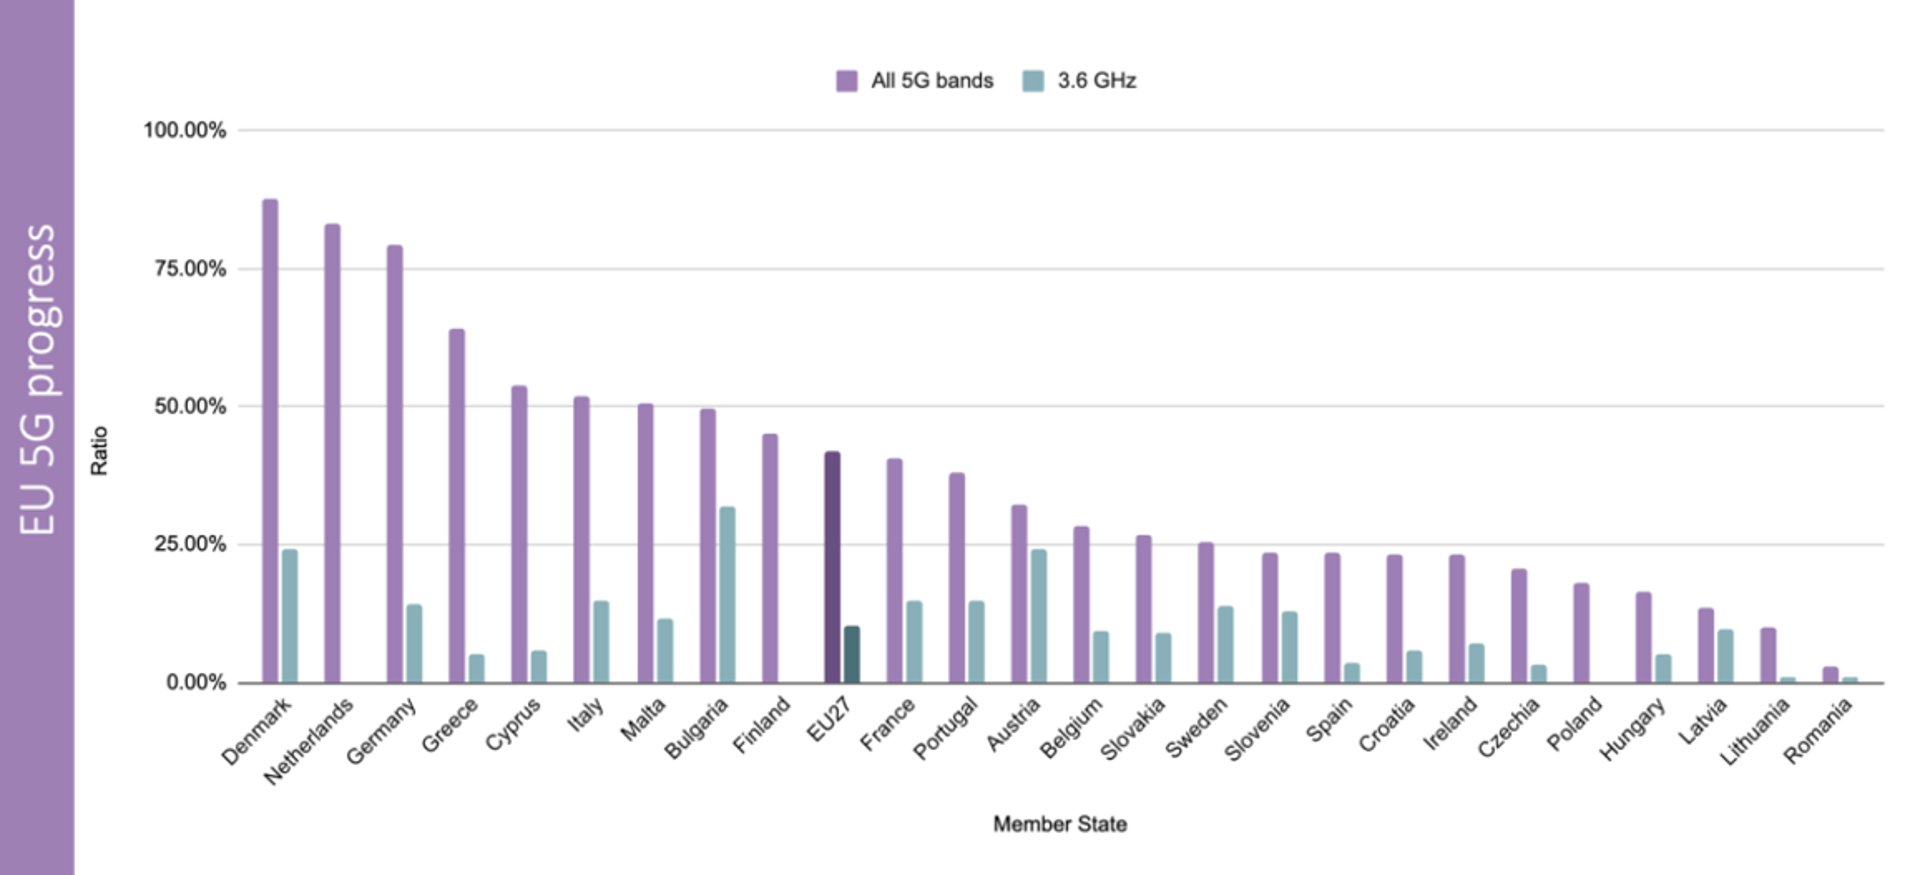Click Poland's purple All 5G bar
The image size is (1920, 875).
point(1581,632)
